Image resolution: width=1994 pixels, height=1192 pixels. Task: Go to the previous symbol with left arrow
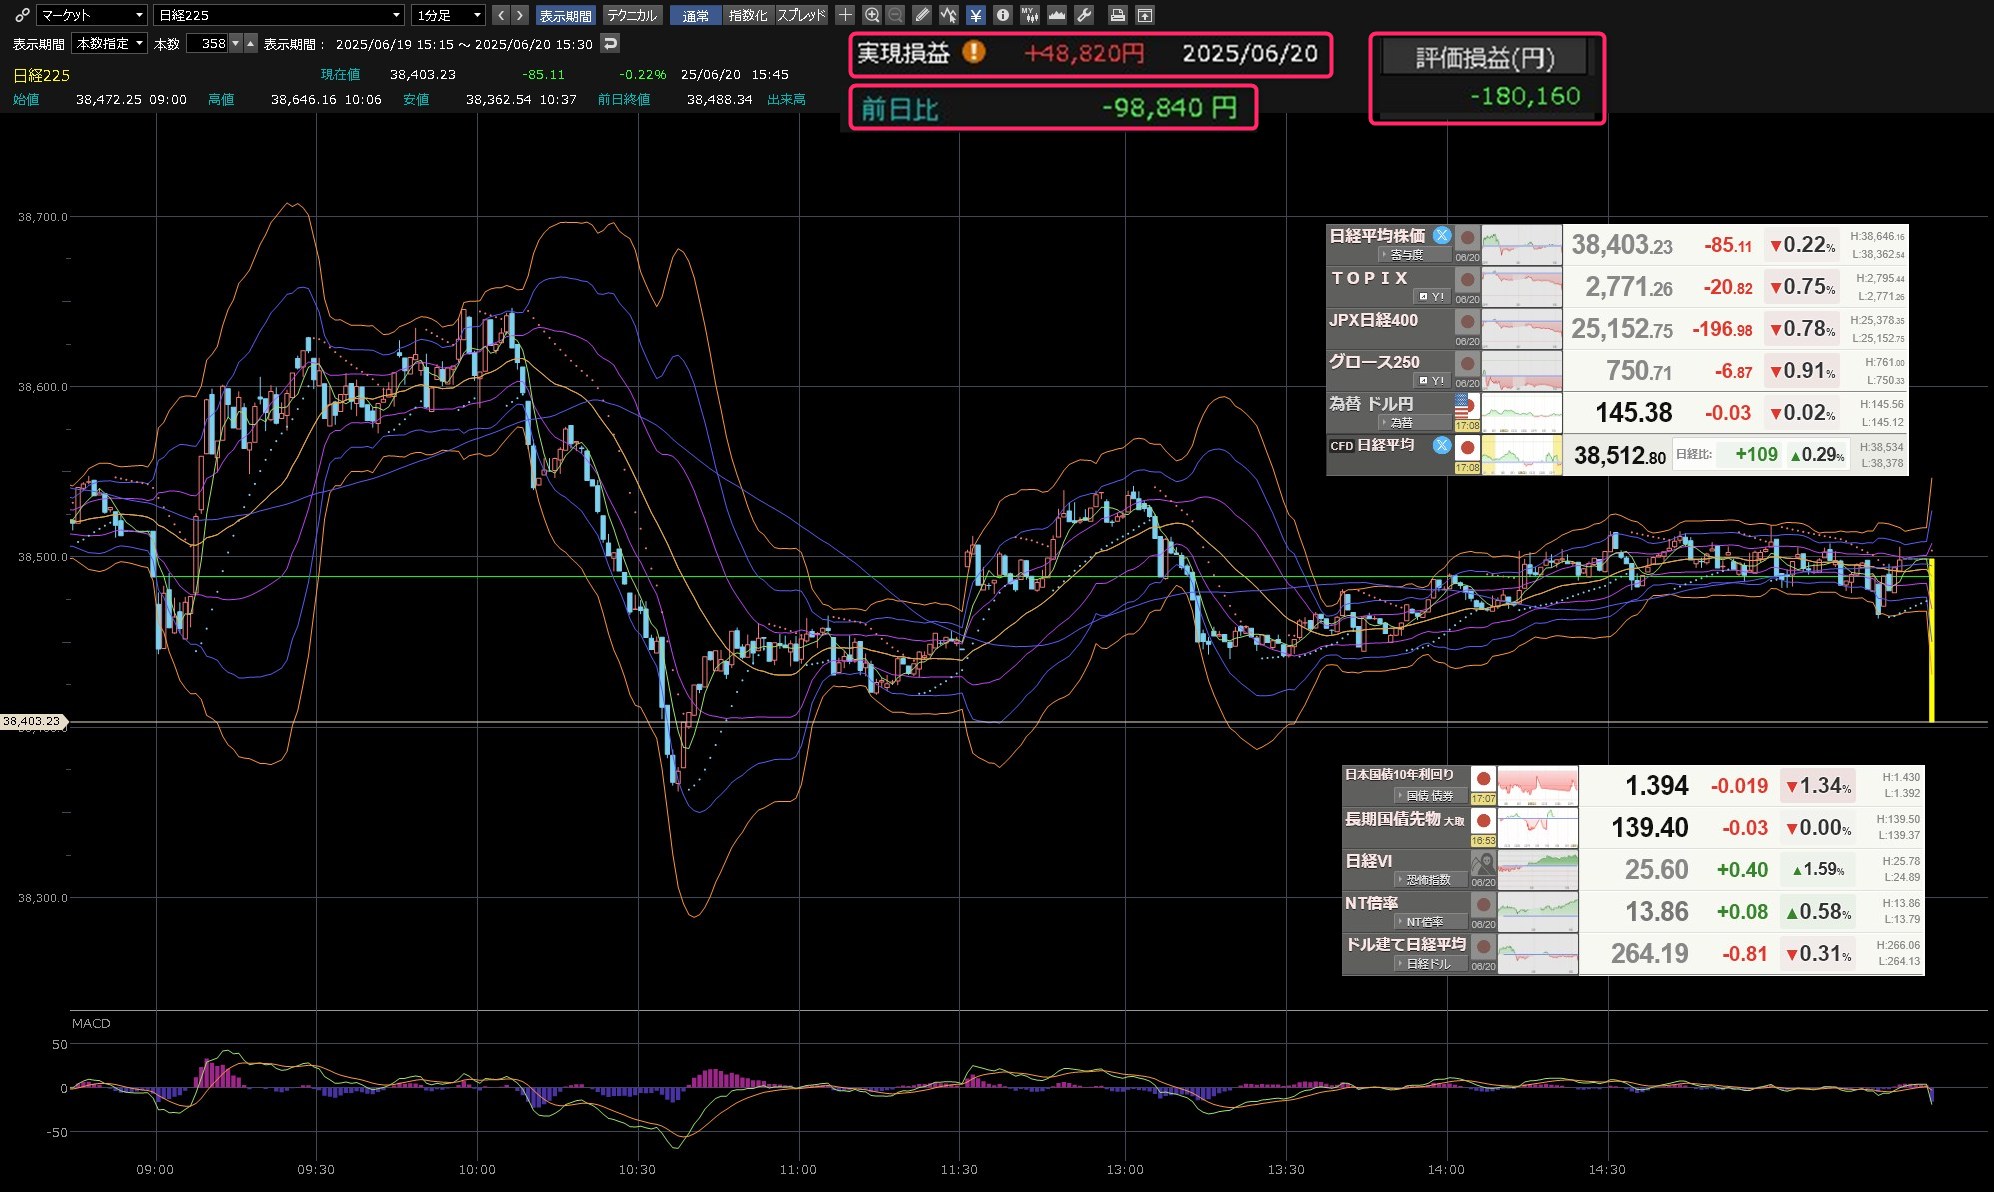pyautogui.click(x=501, y=15)
